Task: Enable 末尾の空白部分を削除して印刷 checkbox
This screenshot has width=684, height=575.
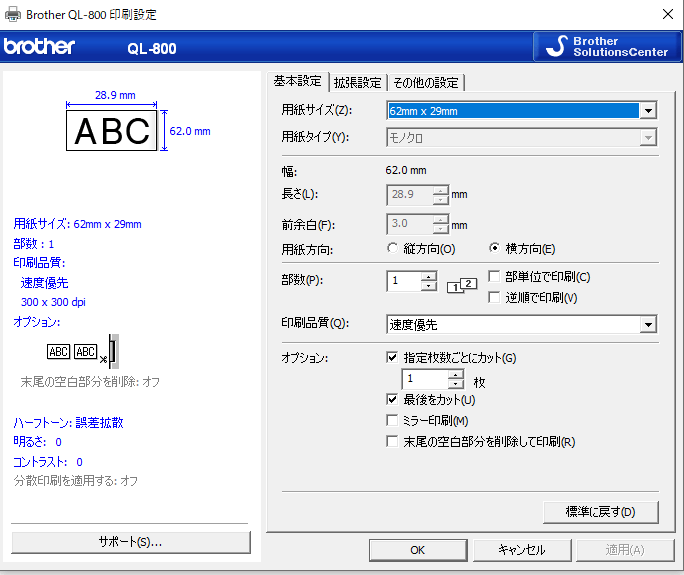Action: coord(392,441)
